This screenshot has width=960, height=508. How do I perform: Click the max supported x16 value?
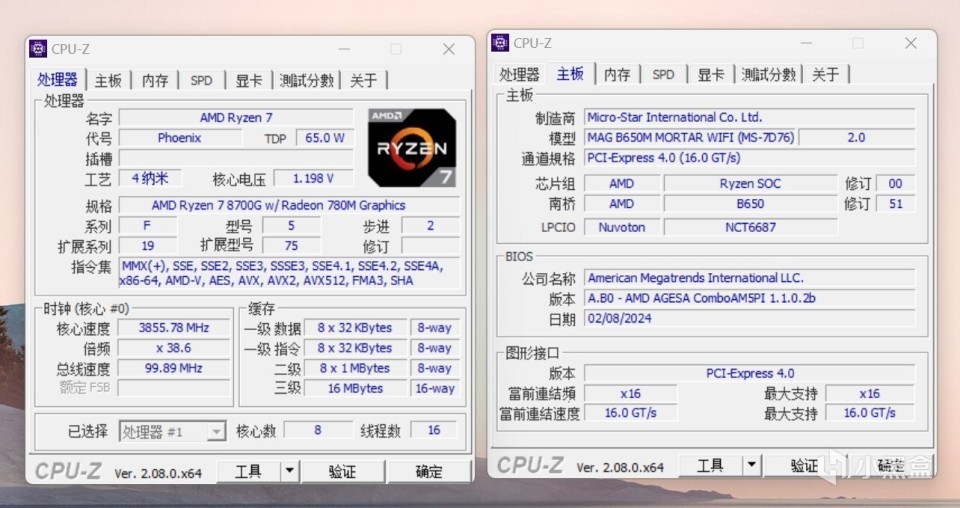click(869, 394)
